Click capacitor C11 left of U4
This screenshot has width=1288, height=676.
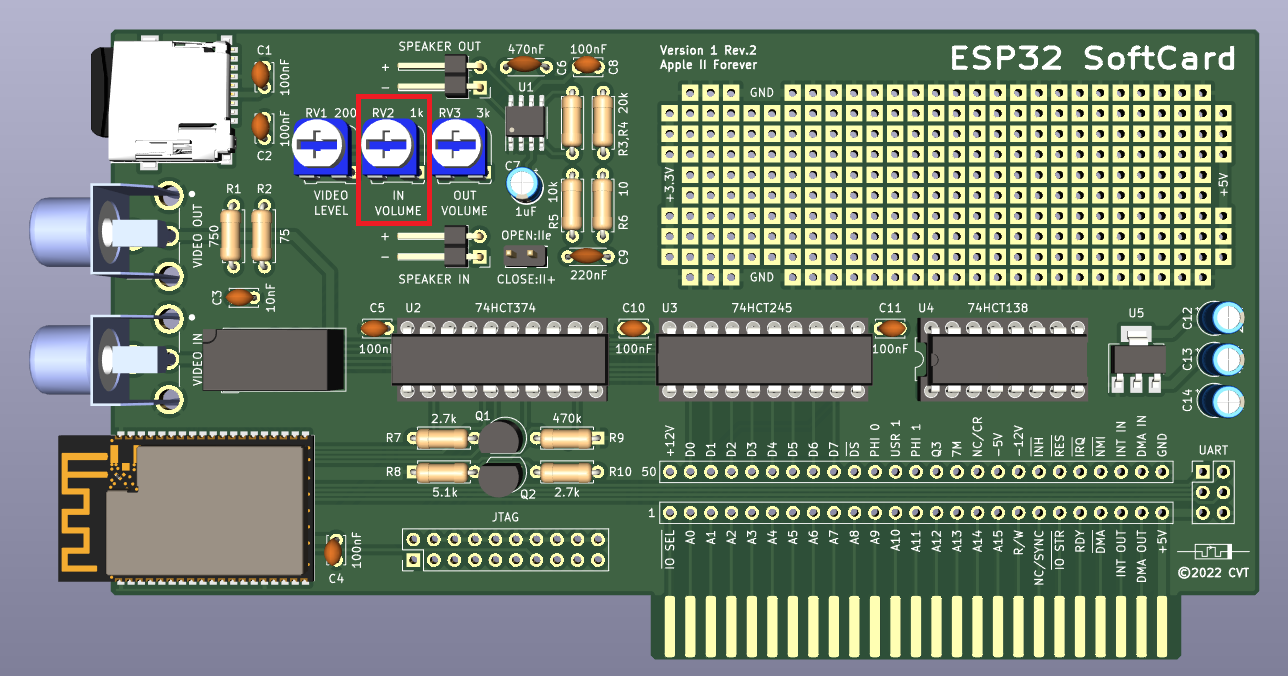tap(890, 327)
